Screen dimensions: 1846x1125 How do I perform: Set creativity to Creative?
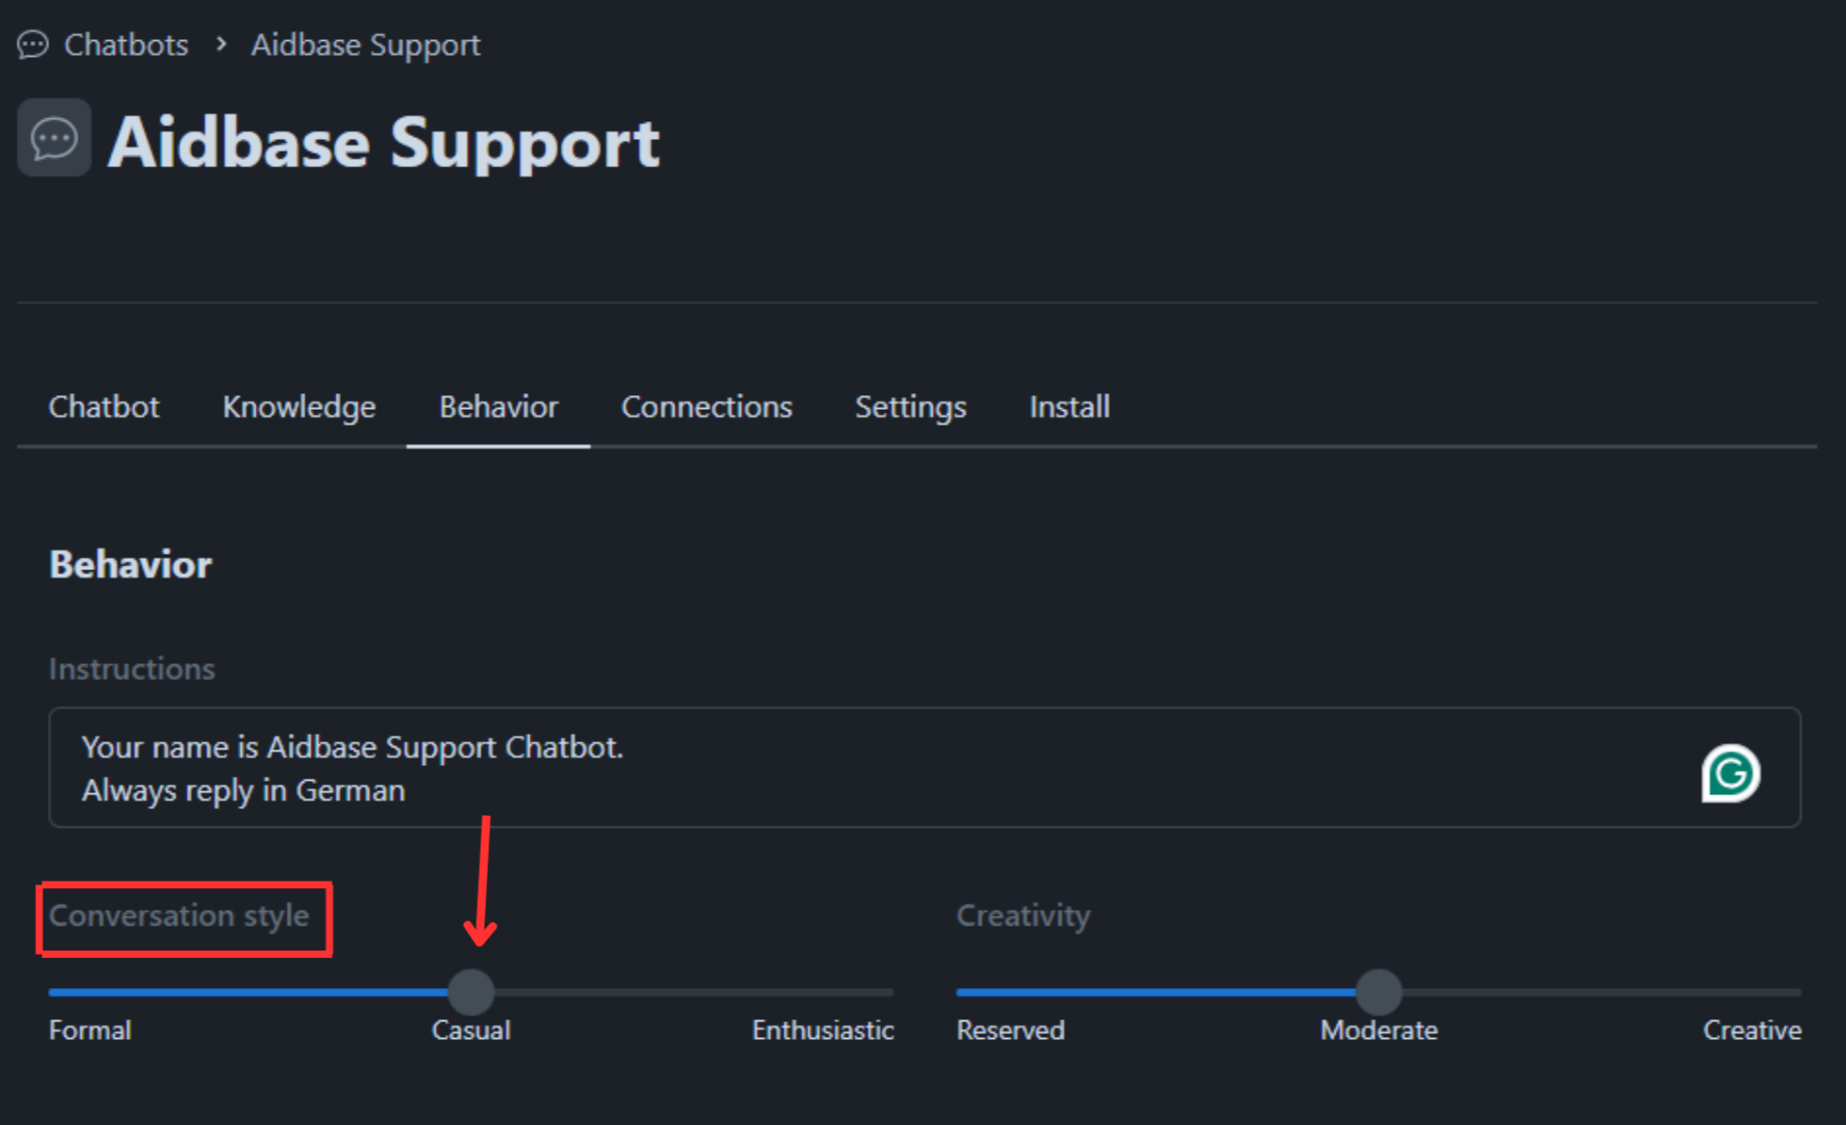pos(1798,992)
